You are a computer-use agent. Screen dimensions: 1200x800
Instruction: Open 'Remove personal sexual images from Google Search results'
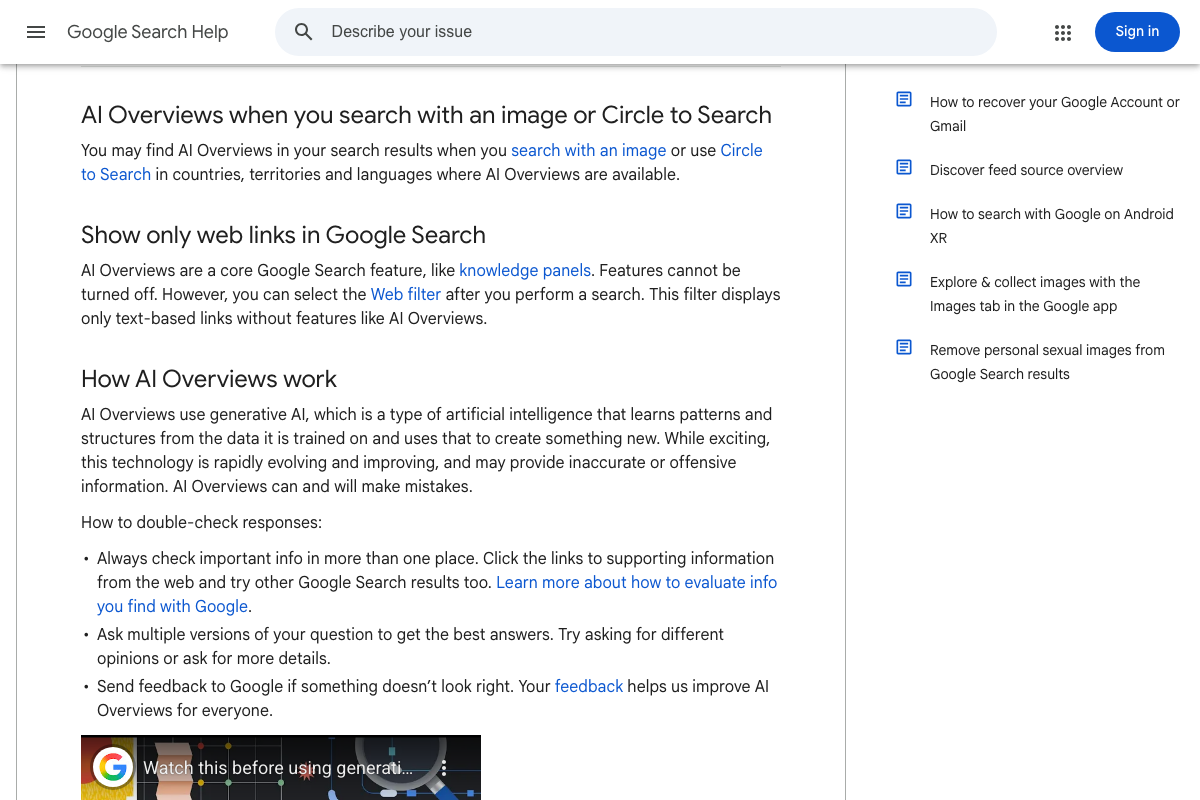click(x=1047, y=362)
